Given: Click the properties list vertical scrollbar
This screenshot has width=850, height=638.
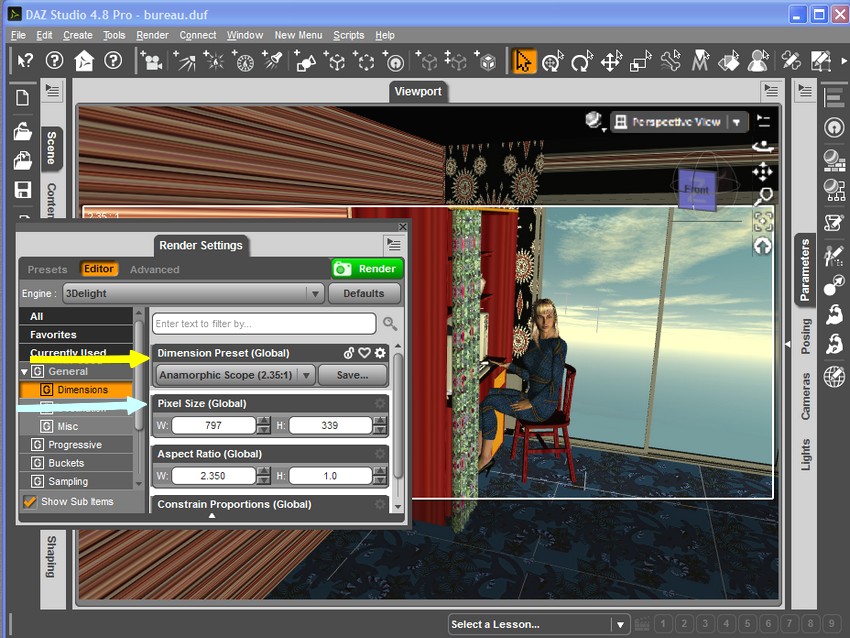Looking at the screenshot, I should pyautogui.click(x=398, y=416).
